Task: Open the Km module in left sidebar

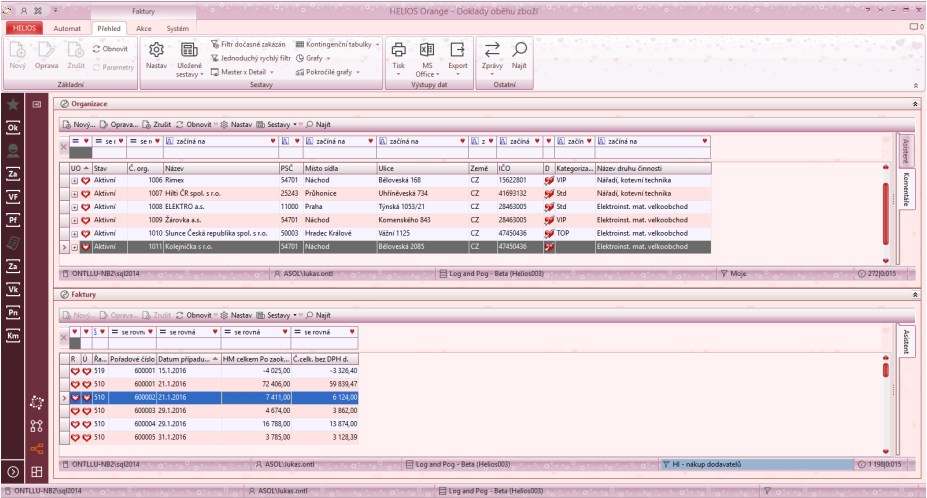Action: 12,335
